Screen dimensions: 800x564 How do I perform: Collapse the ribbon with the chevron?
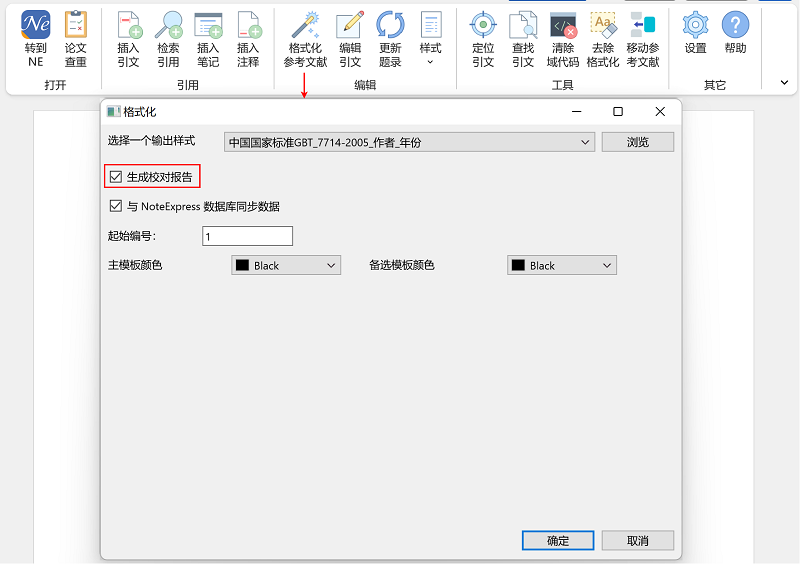(x=784, y=82)
